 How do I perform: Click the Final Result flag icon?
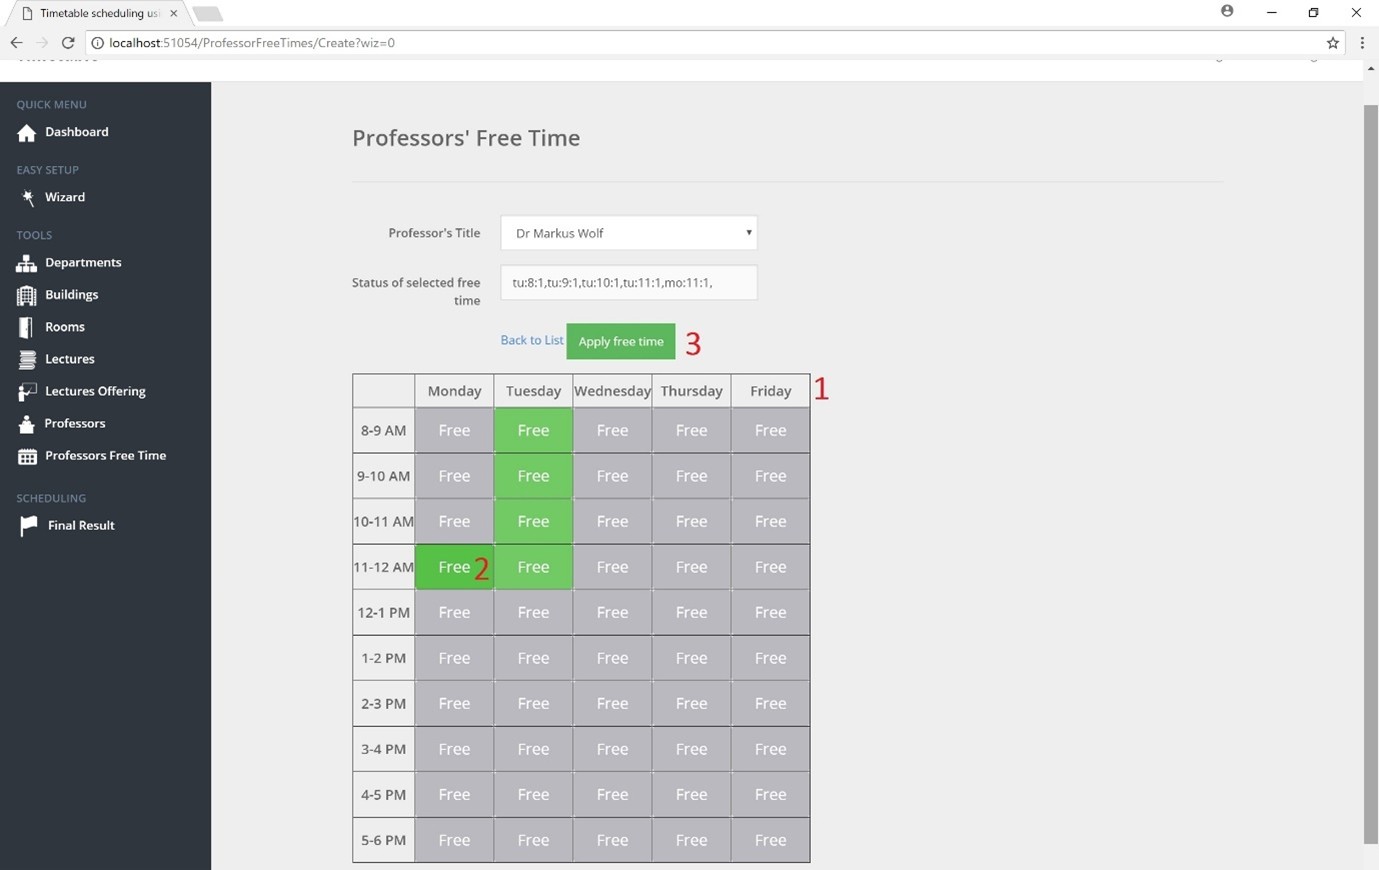click(28, 526)
